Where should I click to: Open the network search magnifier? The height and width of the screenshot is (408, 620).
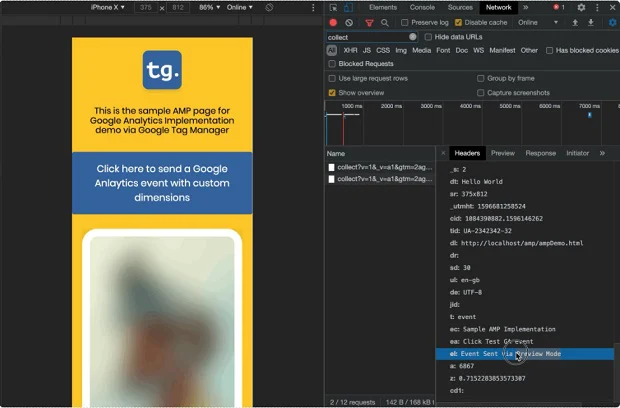pos(384,23)
